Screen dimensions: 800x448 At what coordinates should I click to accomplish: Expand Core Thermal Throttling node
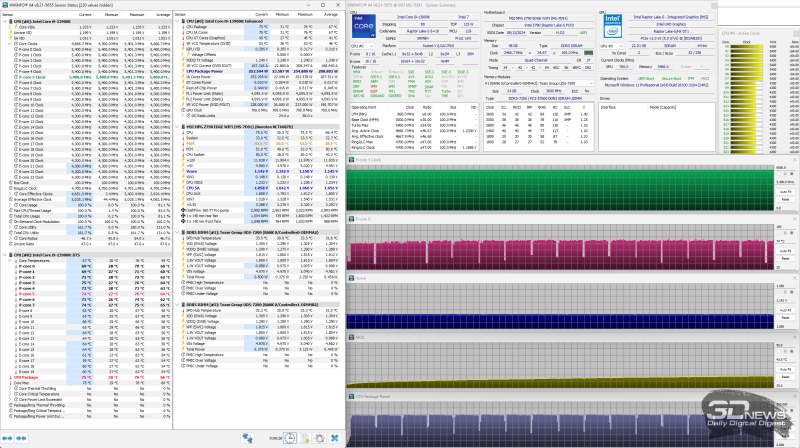(10, 389)
